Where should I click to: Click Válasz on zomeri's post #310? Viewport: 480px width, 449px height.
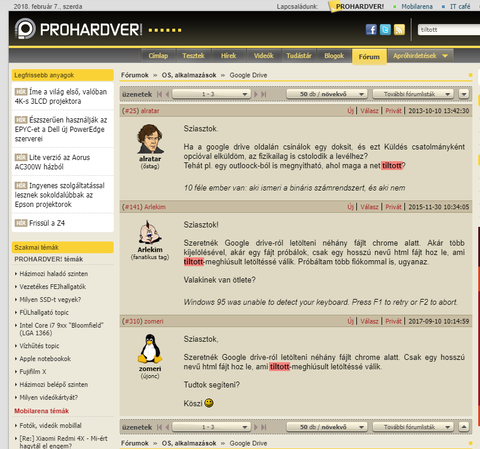369,321
